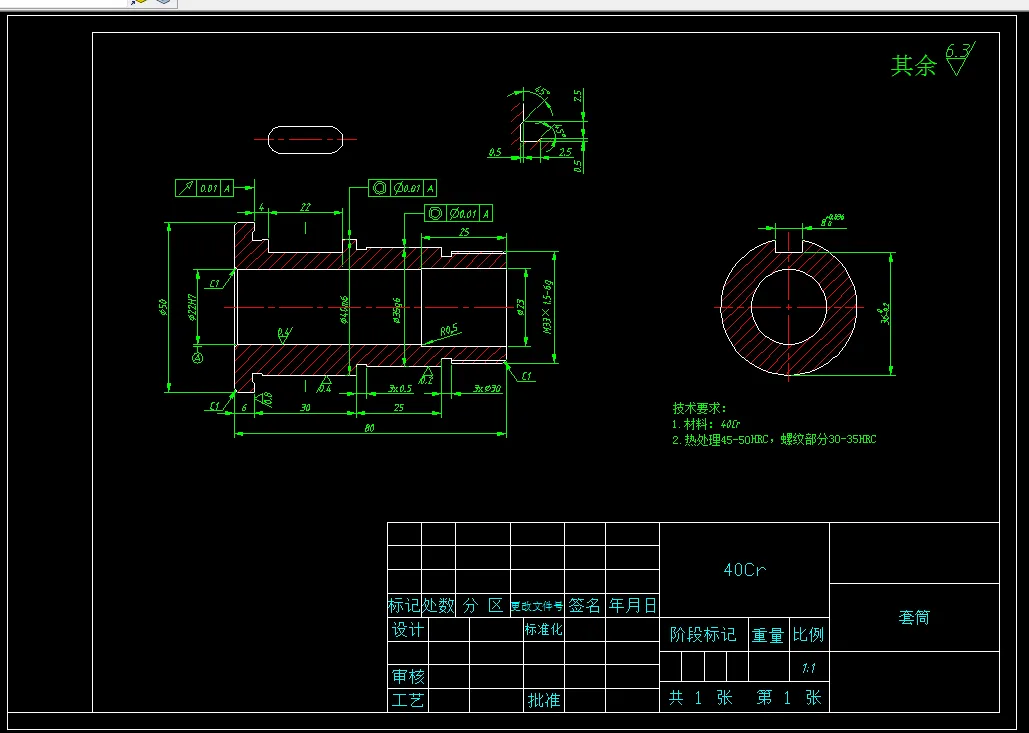1029x733 pixels.
Task: Select the upper concentricity frame Ø0.01 A
Action: pyautogui.click(x=403, y=188)
